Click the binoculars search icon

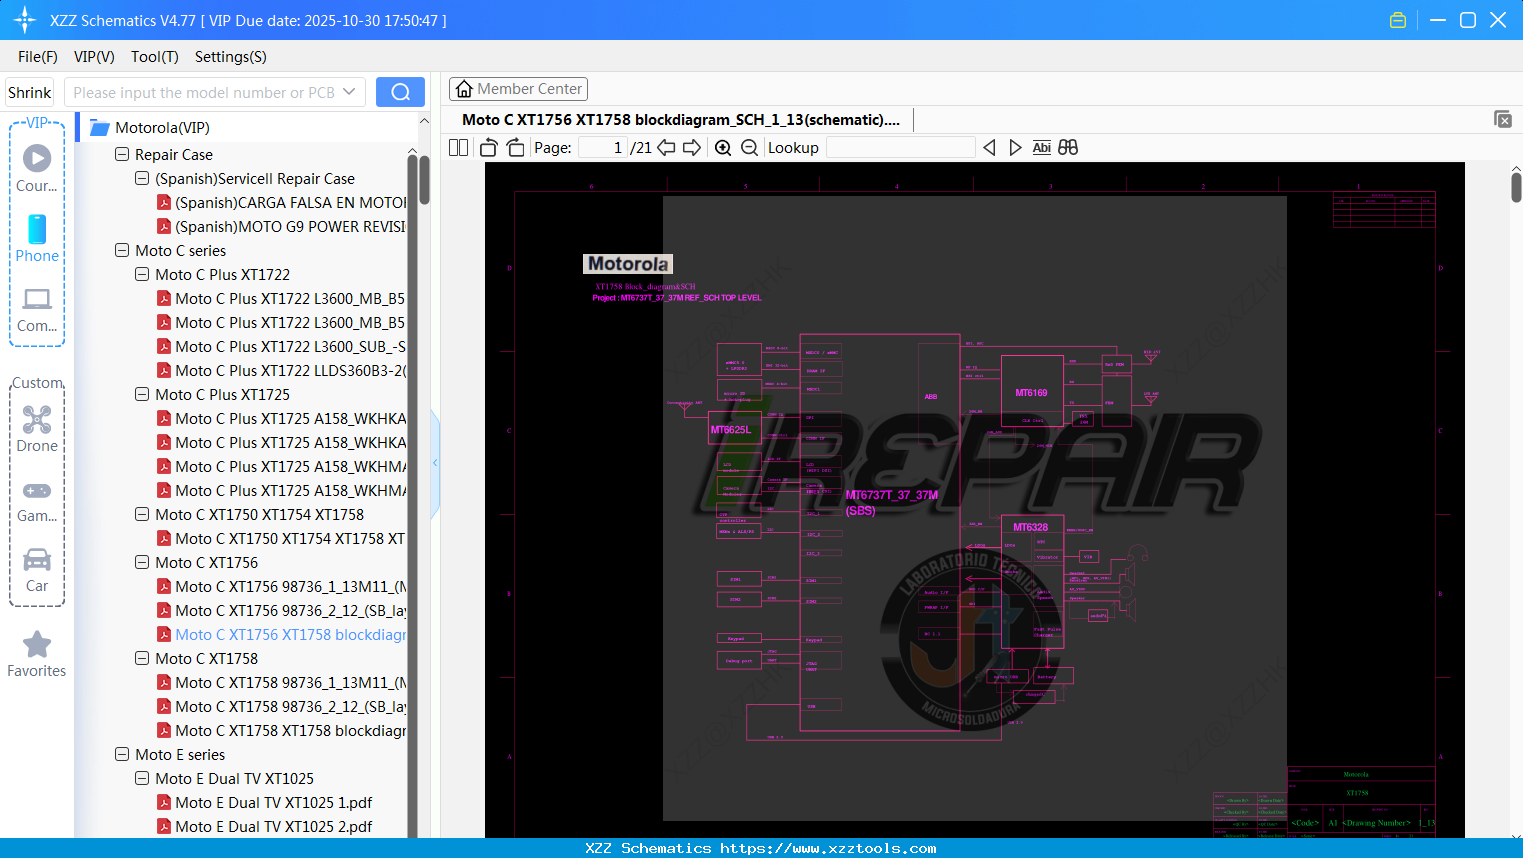[x=1068, y=148]
